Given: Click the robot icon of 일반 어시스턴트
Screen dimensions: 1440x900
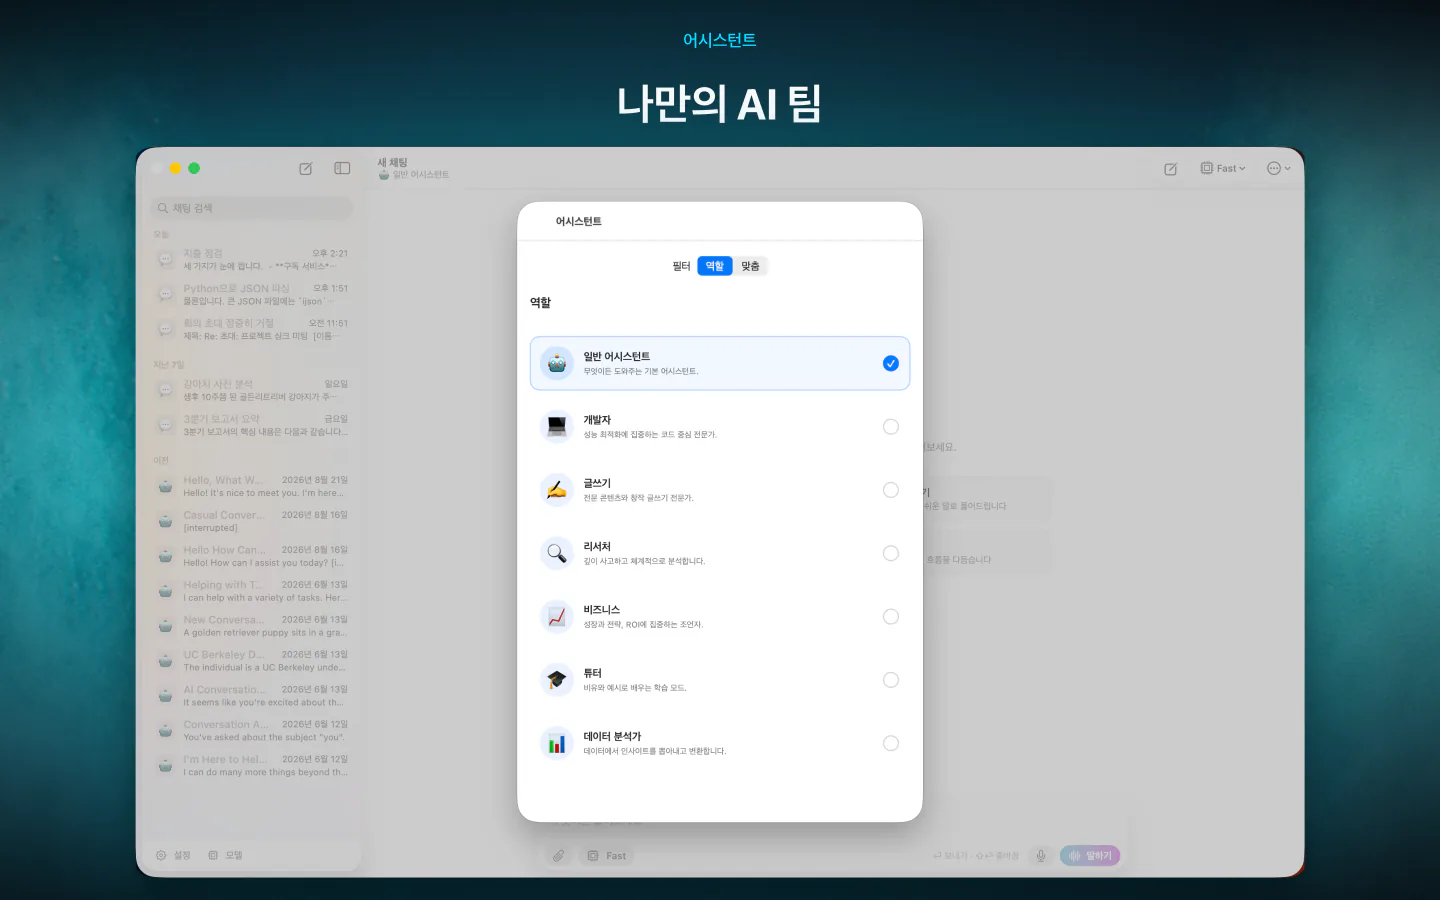Looking at the screenshot, I should coord(557,363).
